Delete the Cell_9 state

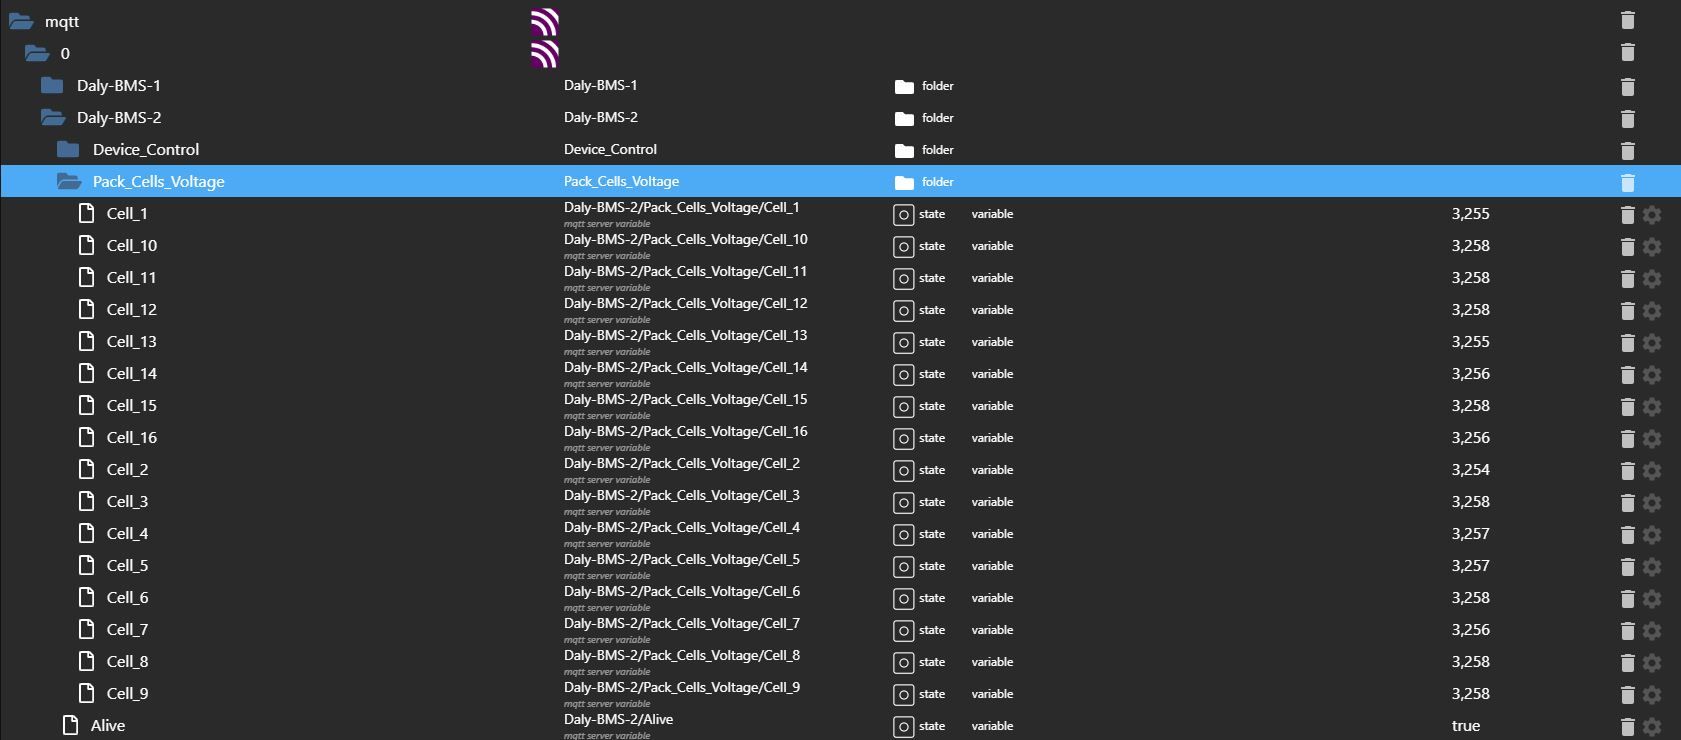[1627, 695]
